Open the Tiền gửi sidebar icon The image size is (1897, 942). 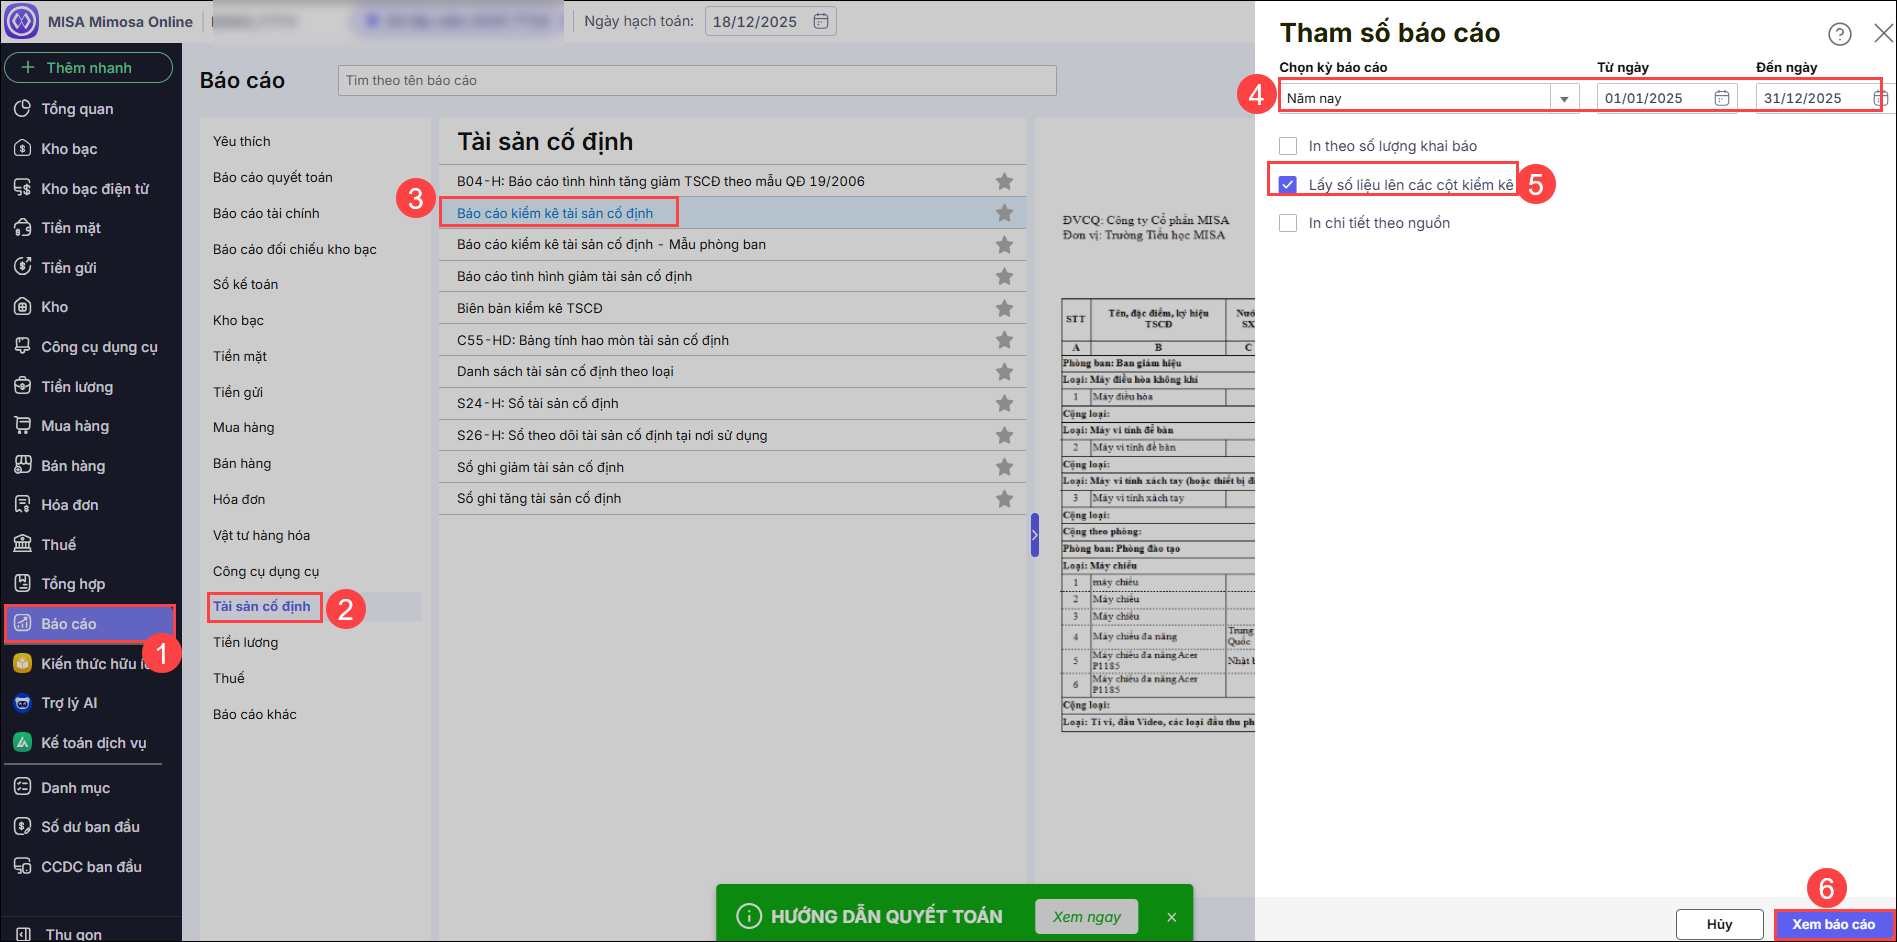[x=22, y=267]
